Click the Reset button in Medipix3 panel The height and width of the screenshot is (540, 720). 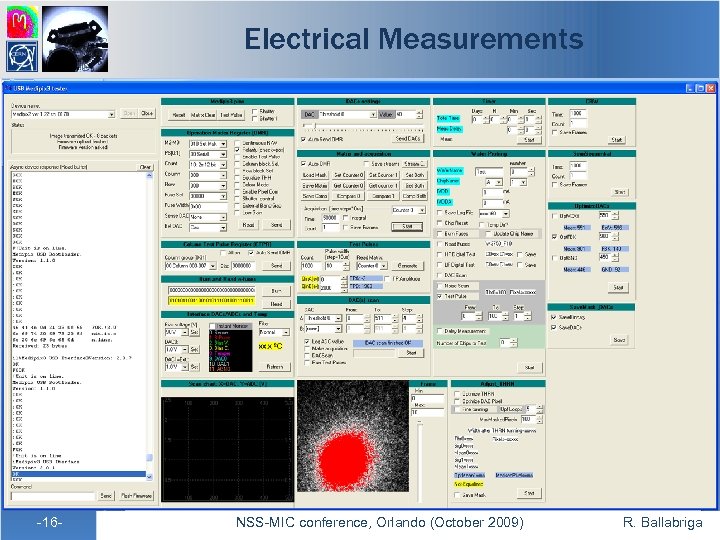coord(179,115)
